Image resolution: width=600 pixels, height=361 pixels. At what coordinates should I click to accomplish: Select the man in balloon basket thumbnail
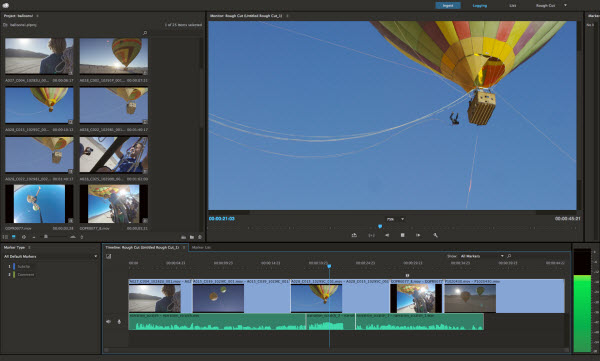[x=114, y=155]
